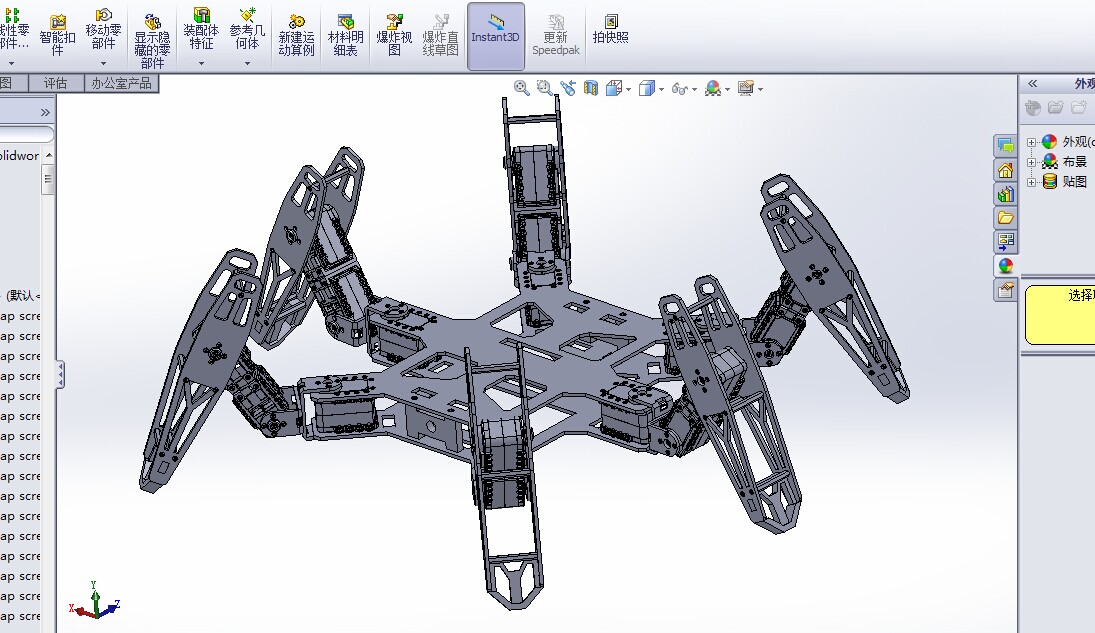The image size is (1095, 633).
Task: Open SolidWorks Resources home tab
Action: 1006,170
